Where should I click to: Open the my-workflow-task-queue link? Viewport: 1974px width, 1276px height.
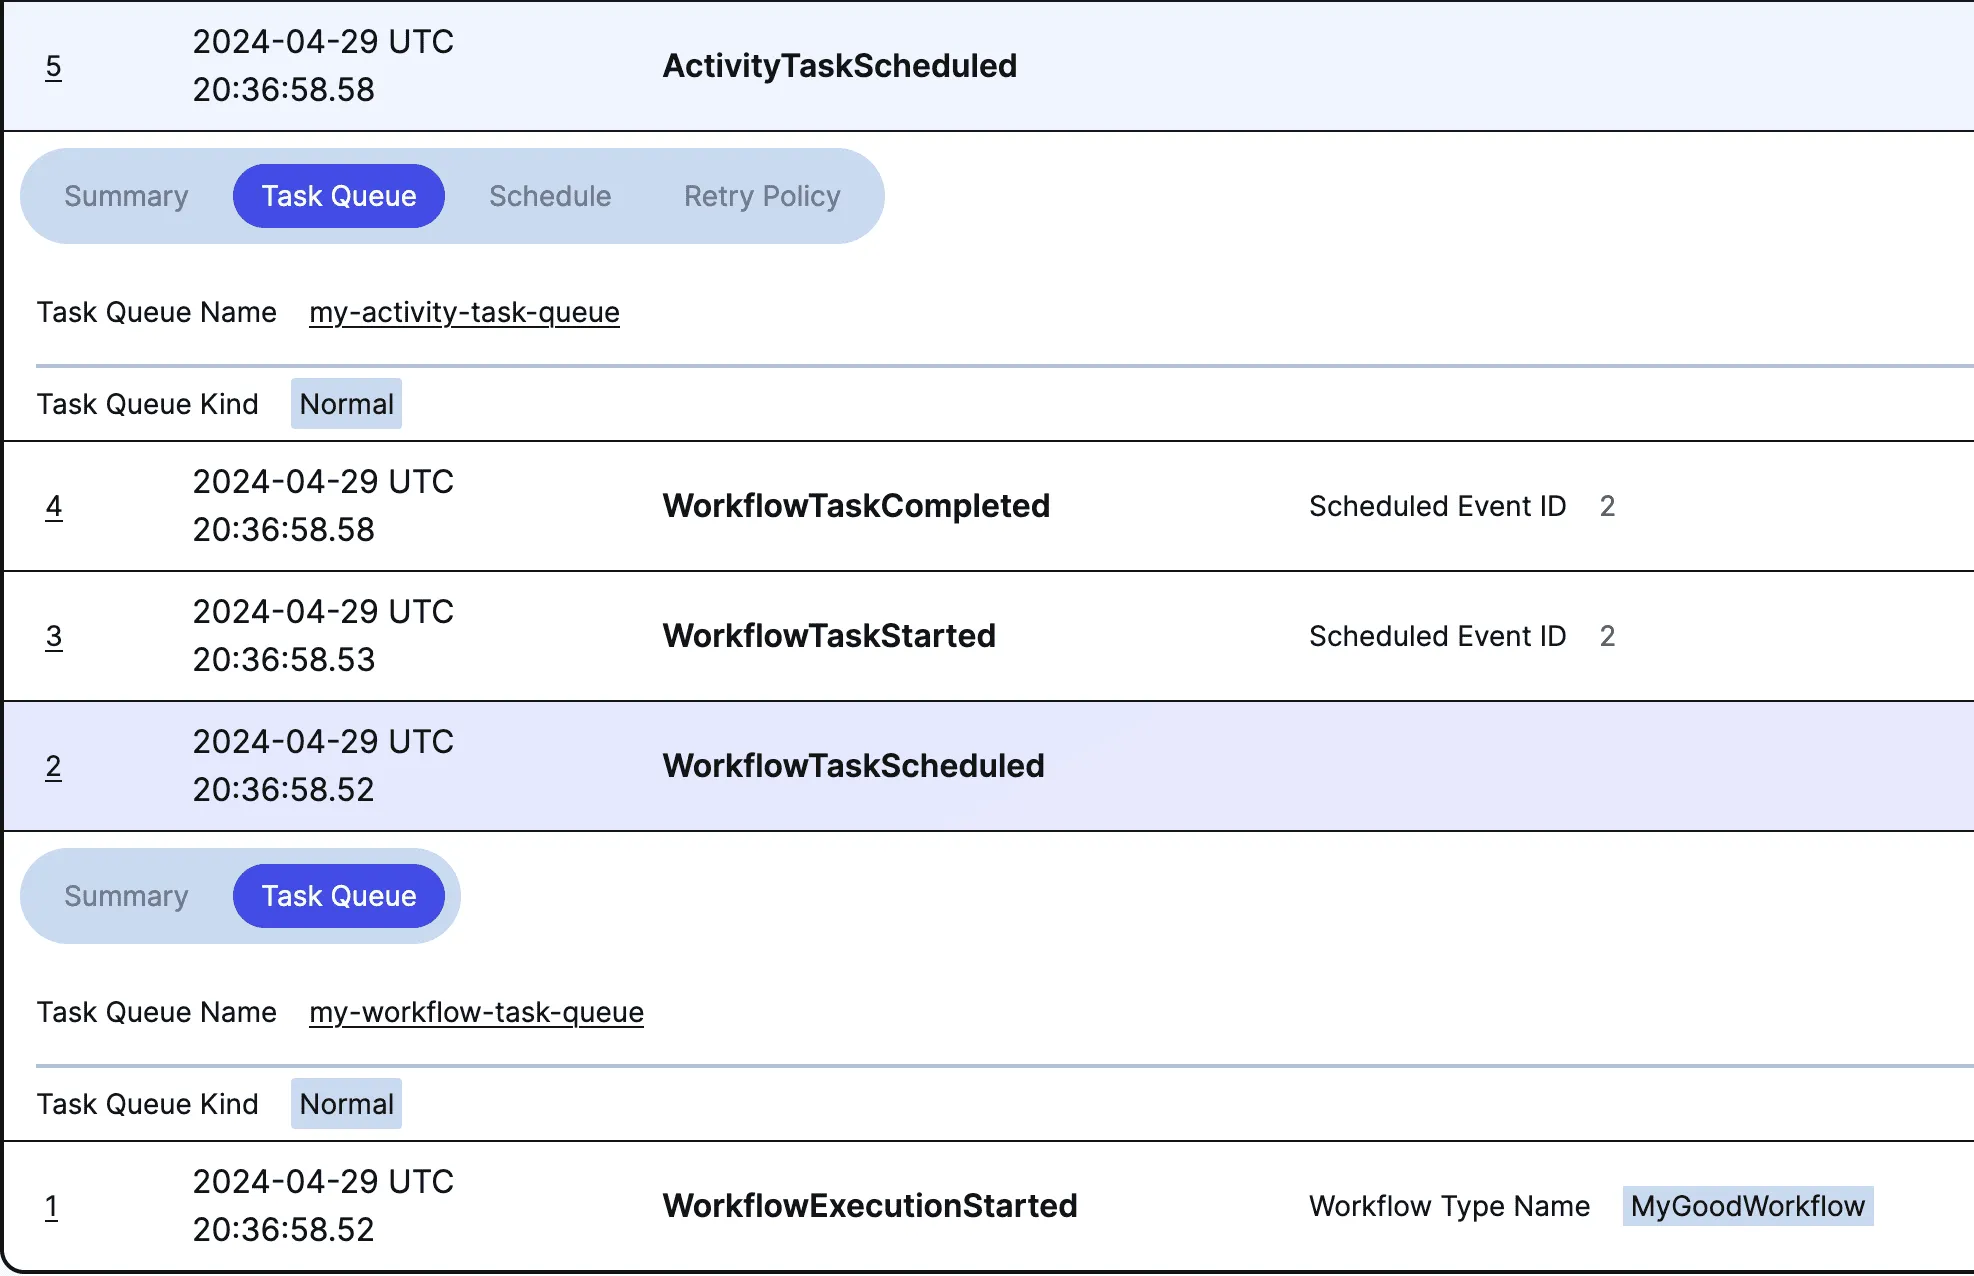coord(476,1012)
